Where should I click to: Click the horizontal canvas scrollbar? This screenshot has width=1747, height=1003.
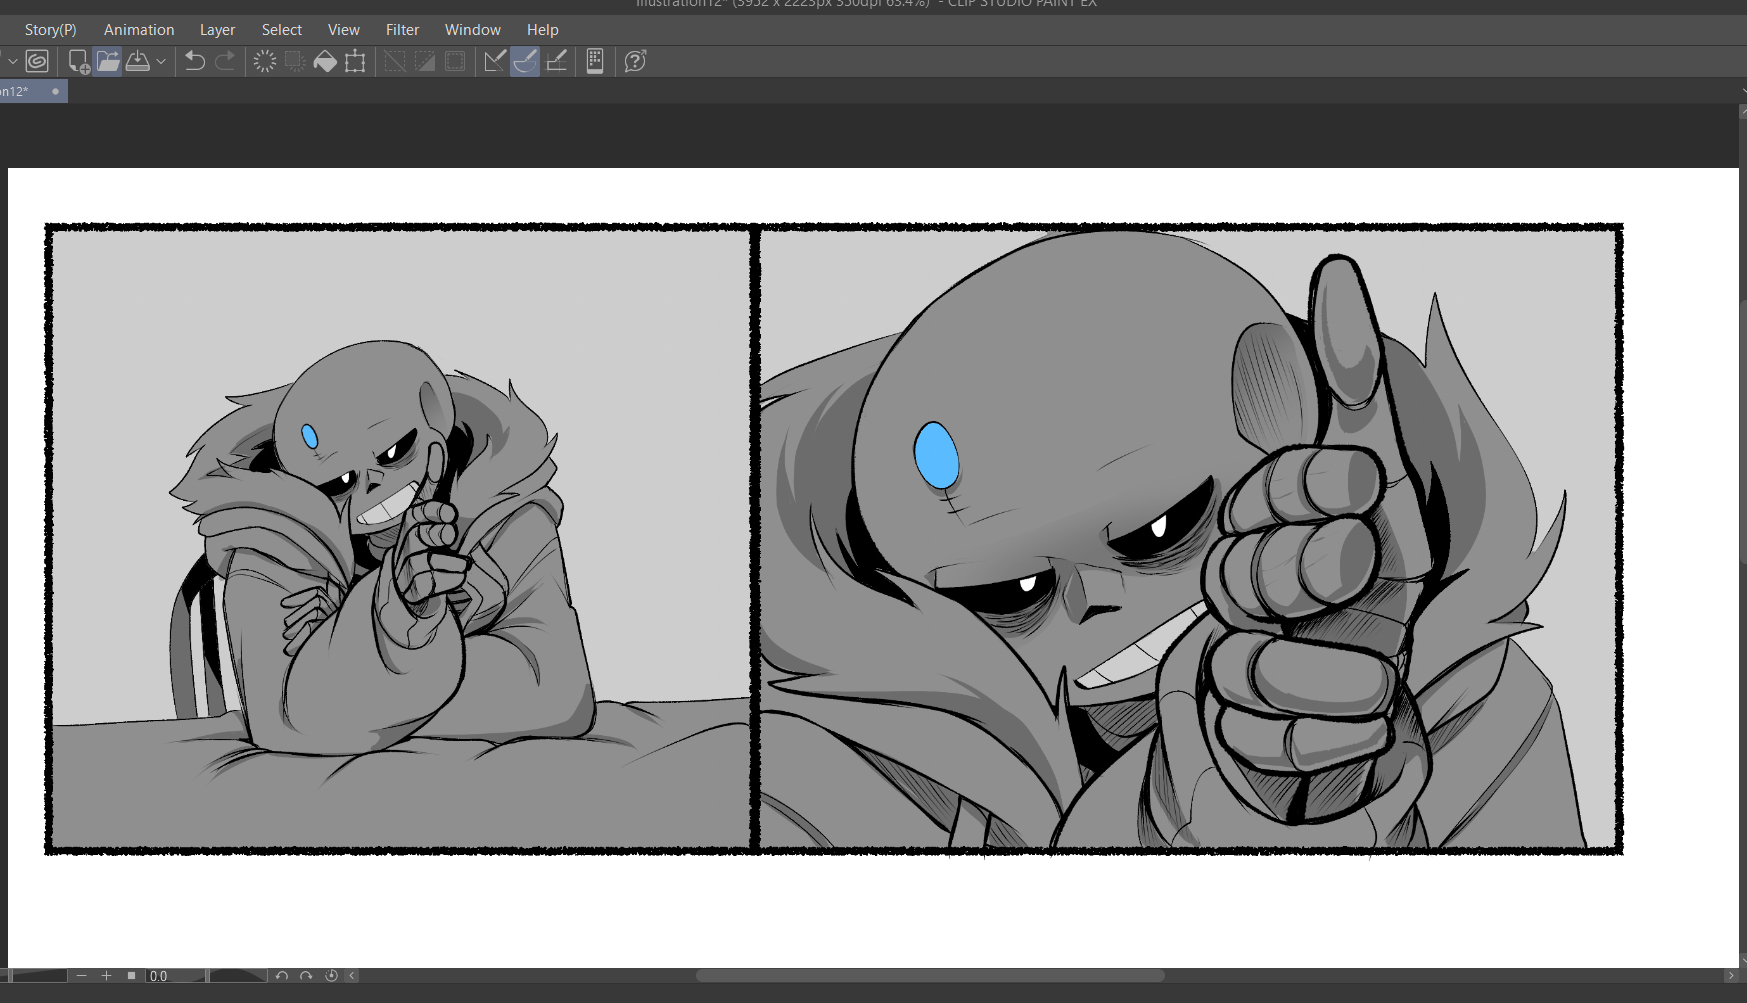point(930,976)
